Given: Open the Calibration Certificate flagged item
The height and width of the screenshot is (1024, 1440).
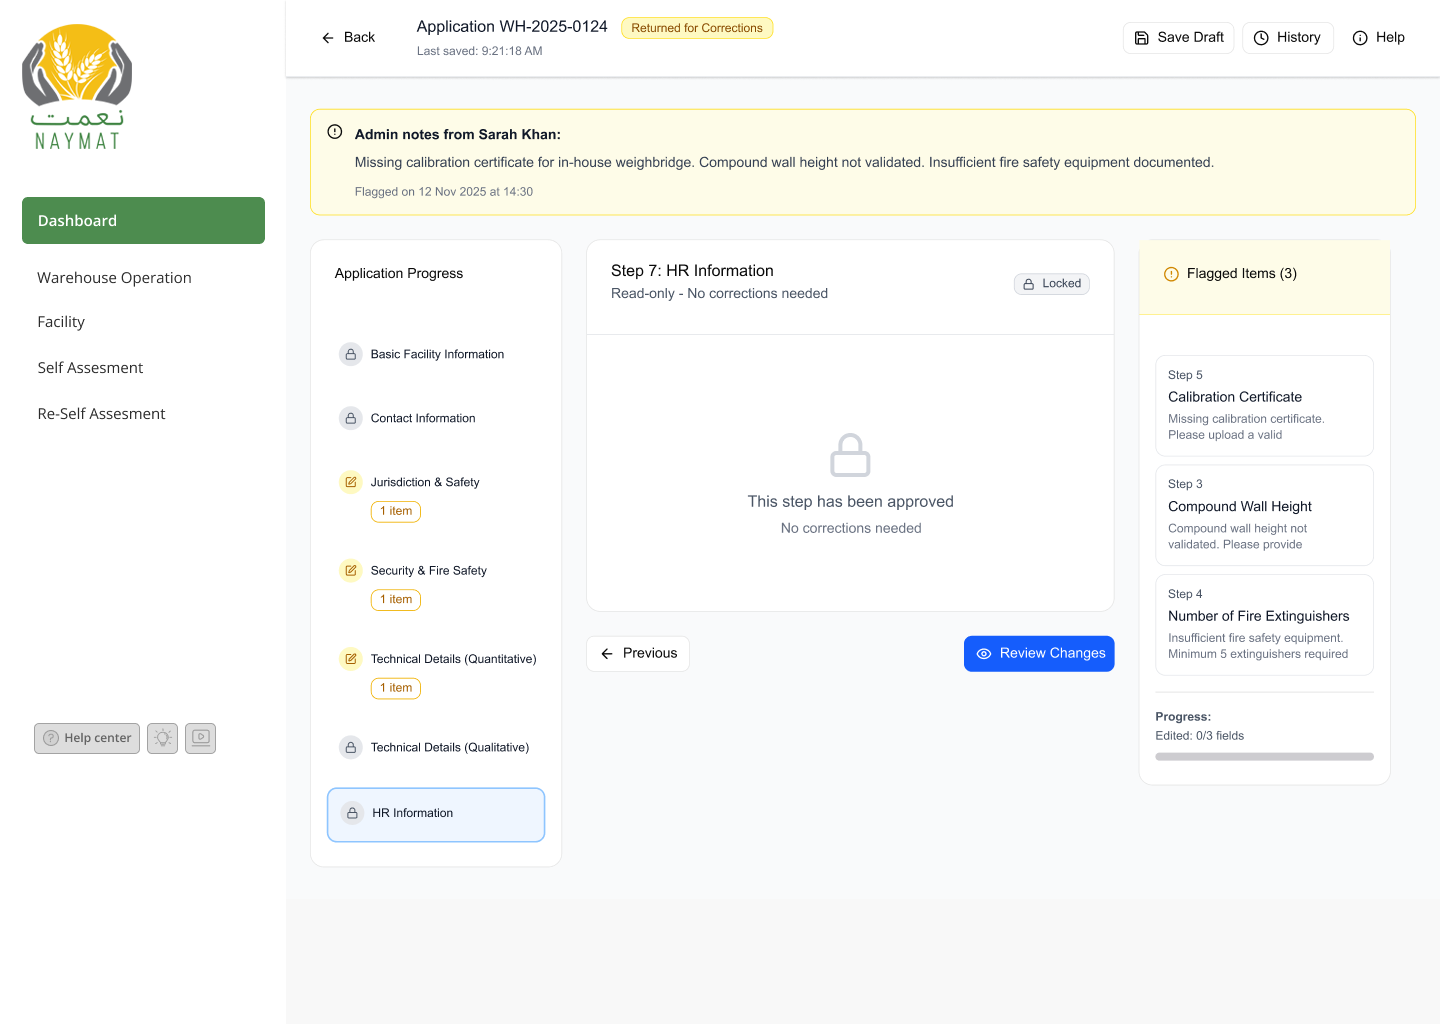Looking at the screenshot, I should 1264,406.
